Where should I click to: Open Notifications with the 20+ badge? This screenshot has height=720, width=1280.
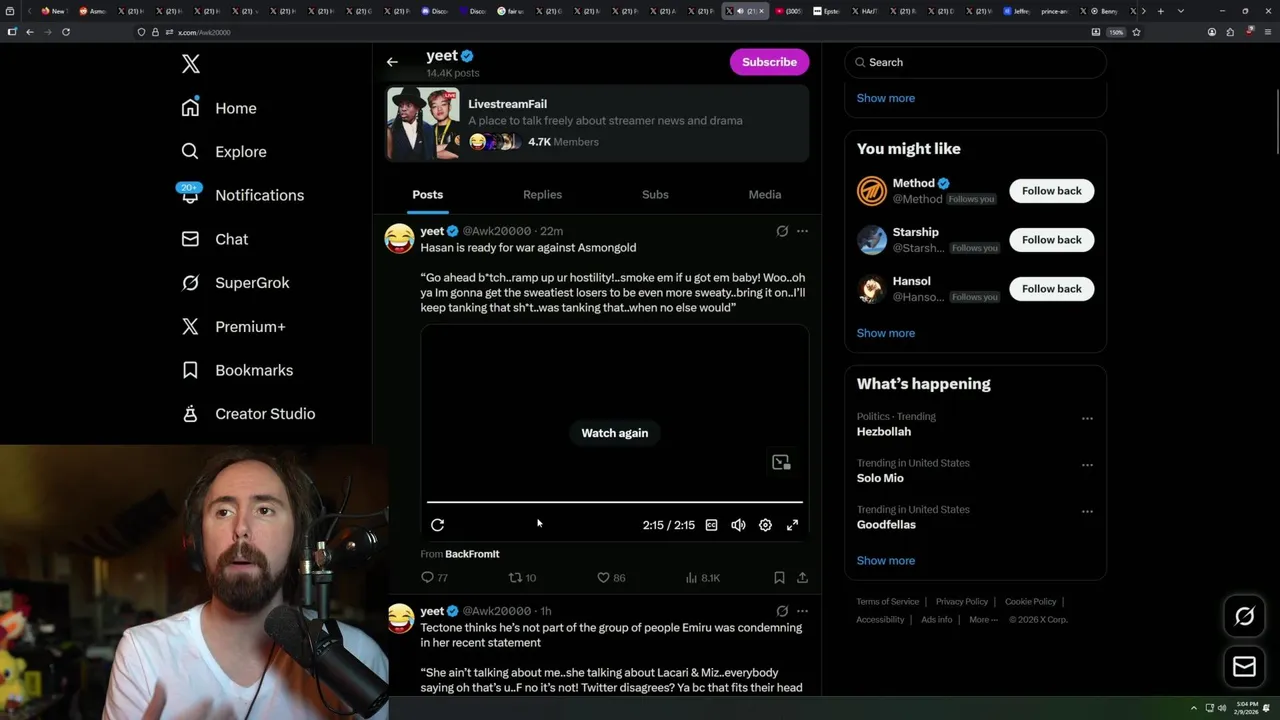click(242, 195)
